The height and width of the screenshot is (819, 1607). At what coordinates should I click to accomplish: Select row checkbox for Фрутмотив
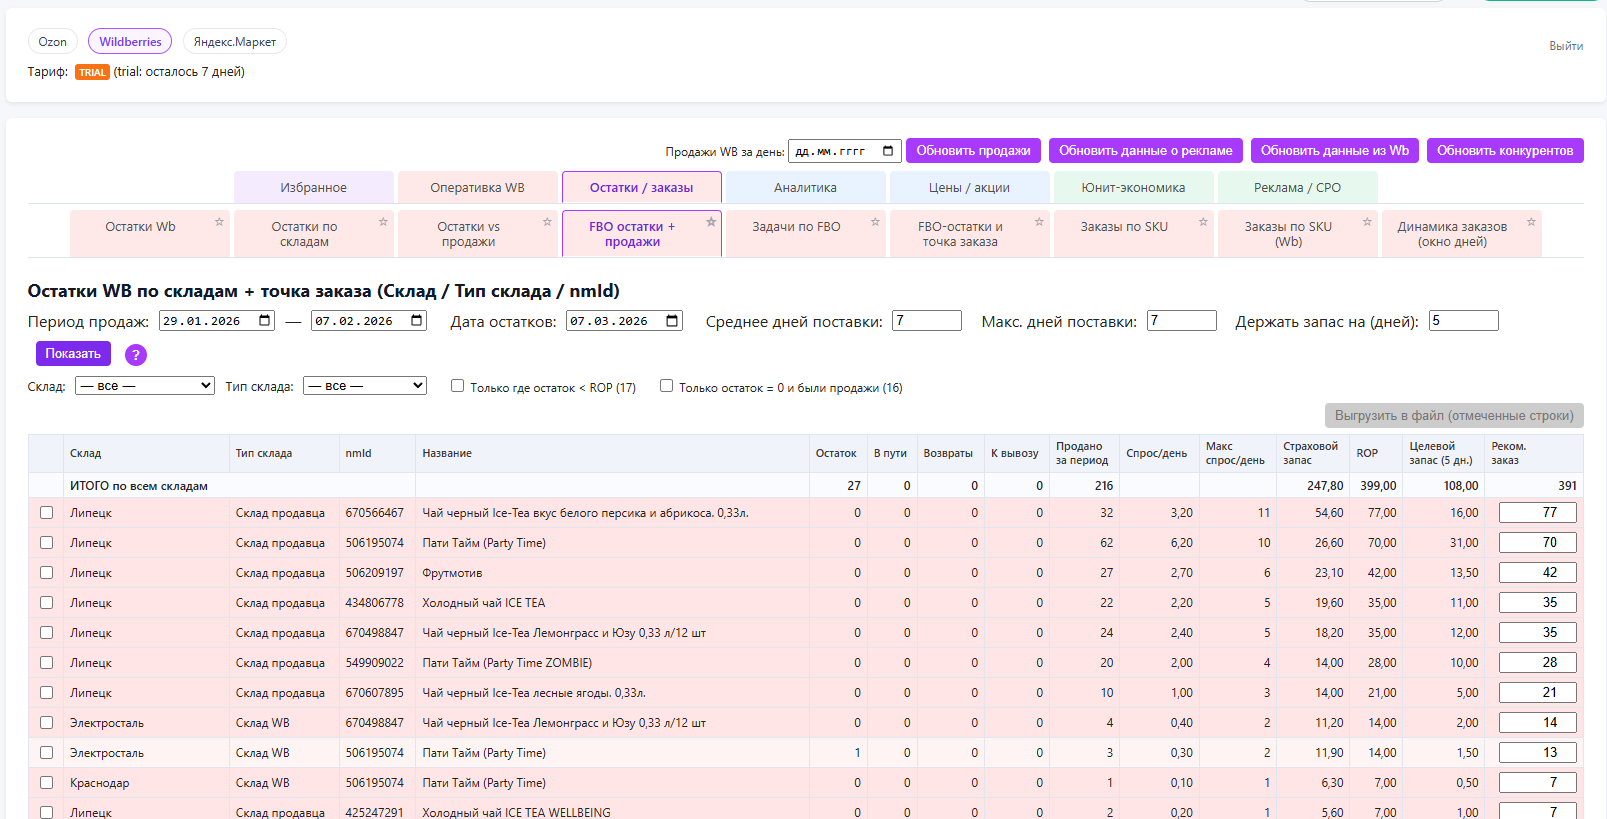[46, 573]
